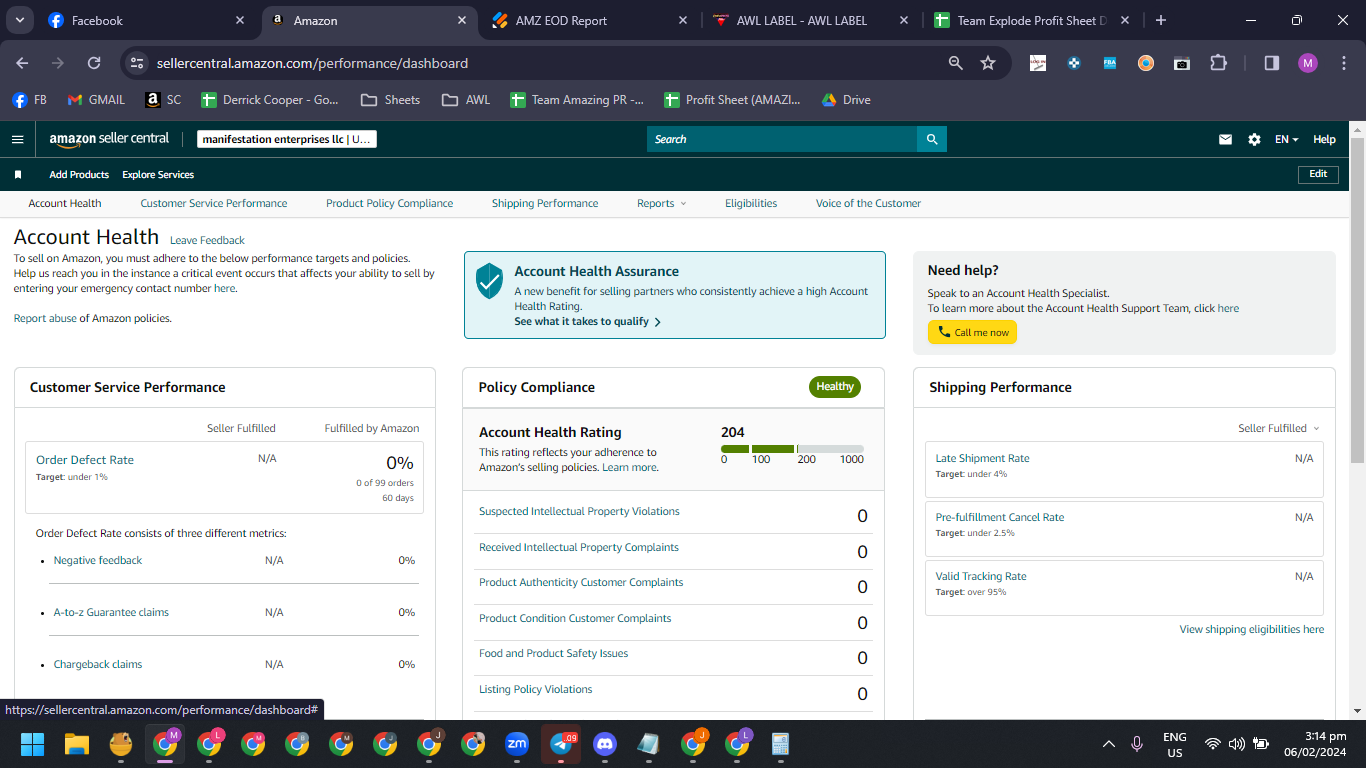Open the Order Defect Rate link

(x=85, y=460)
